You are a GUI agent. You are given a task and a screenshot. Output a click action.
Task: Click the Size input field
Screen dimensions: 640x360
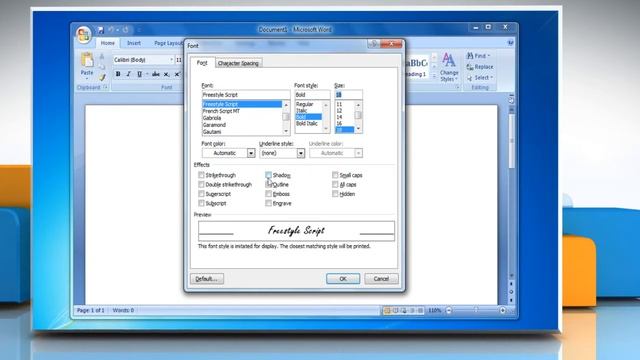348,95
